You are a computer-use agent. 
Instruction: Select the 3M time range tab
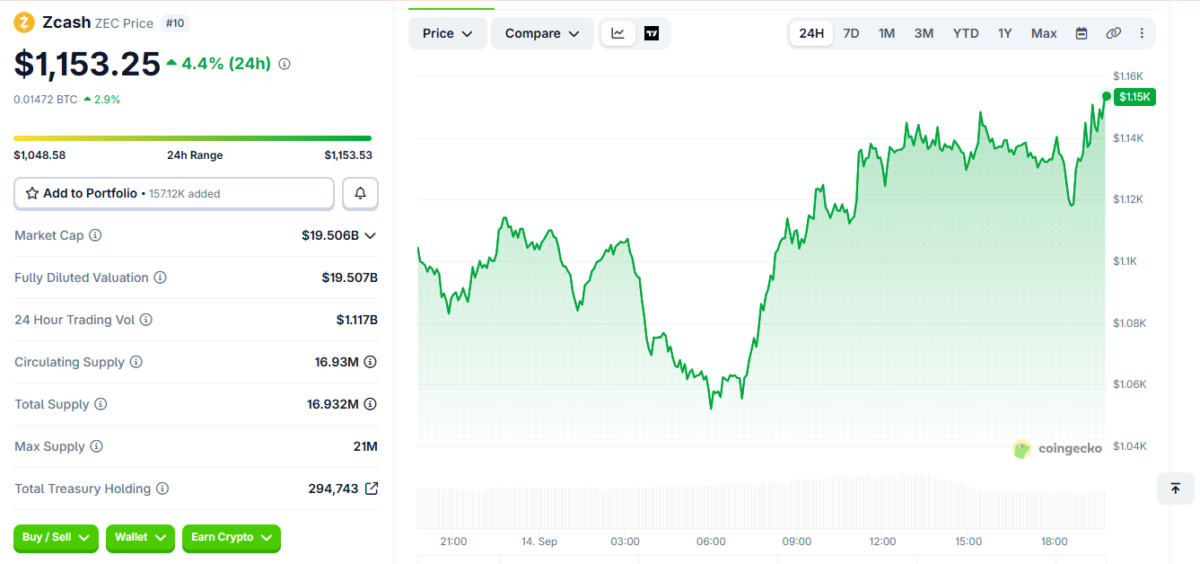(924, 33)
